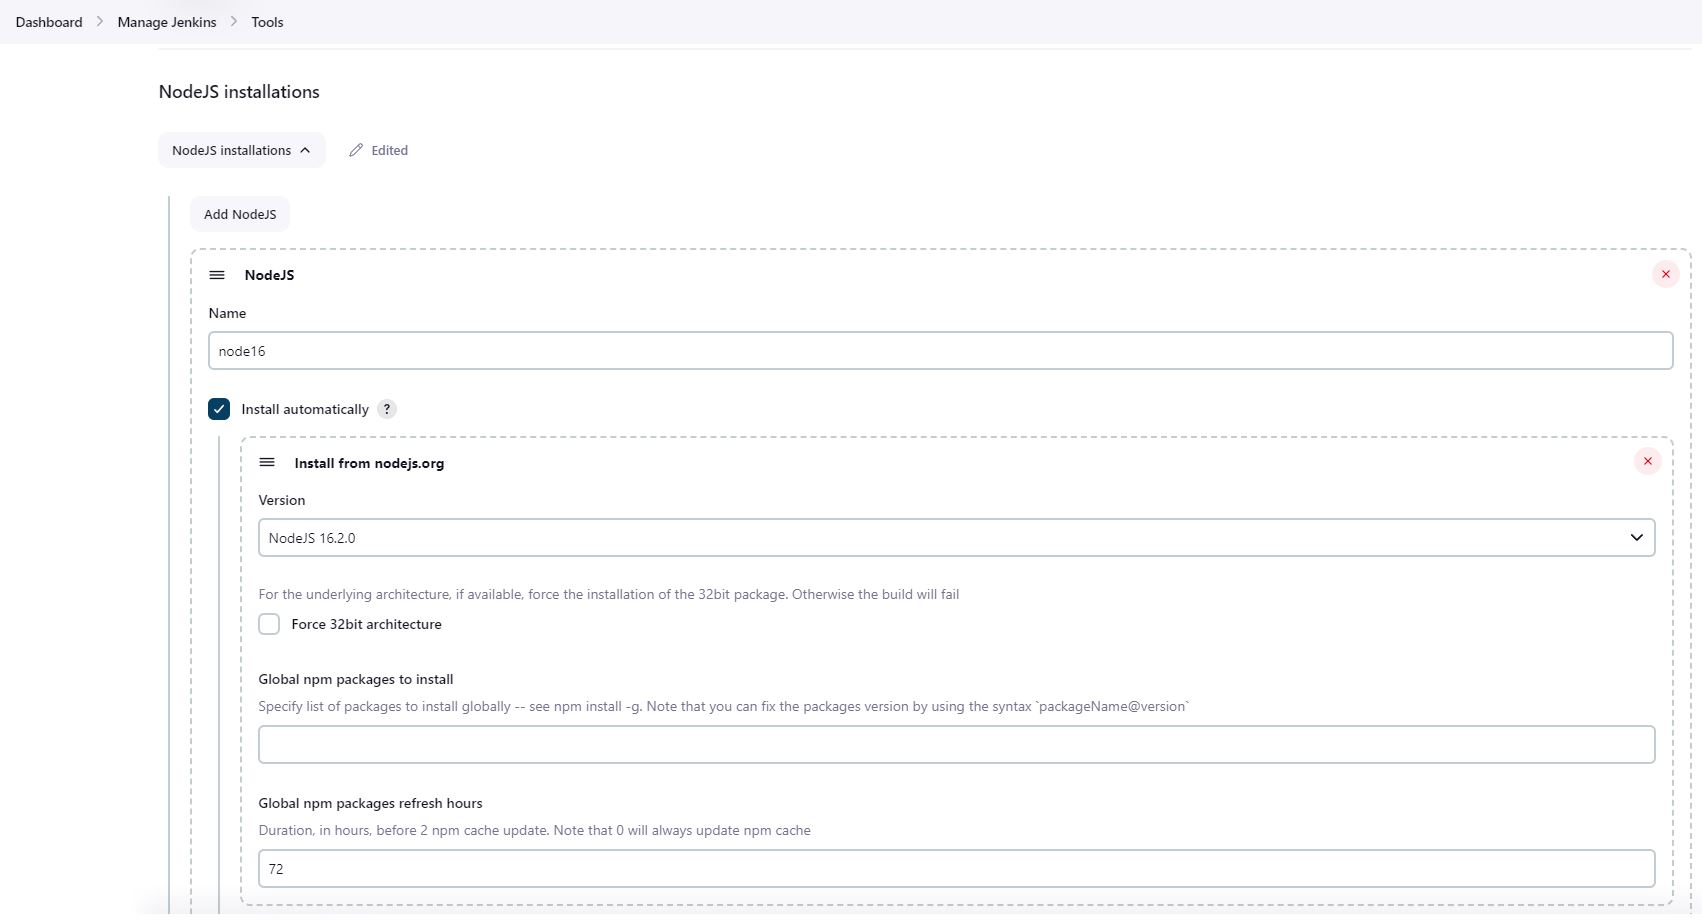This screenshot has width=1702, height=920.
Task: Go to Dashboard breadcrumb
Action: pyautogui.click(x=49, y=22)
